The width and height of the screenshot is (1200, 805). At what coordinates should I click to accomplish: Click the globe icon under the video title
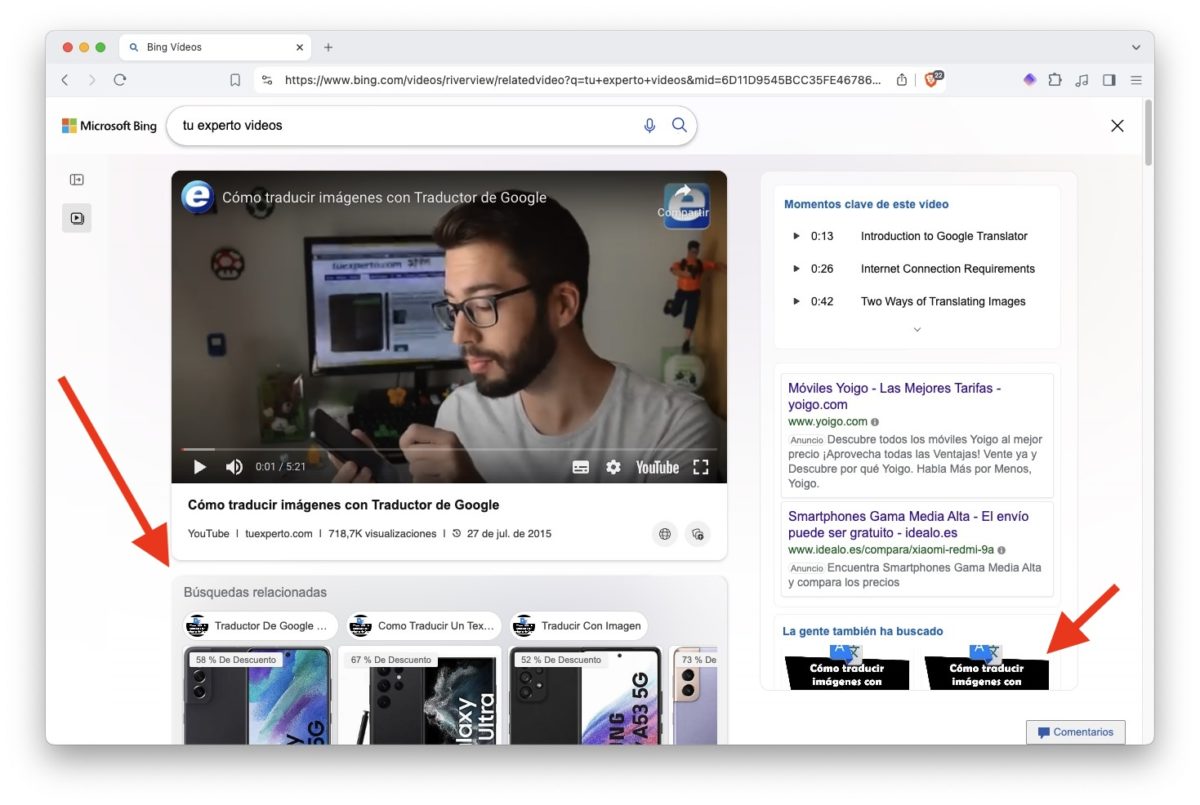point(665,534)
